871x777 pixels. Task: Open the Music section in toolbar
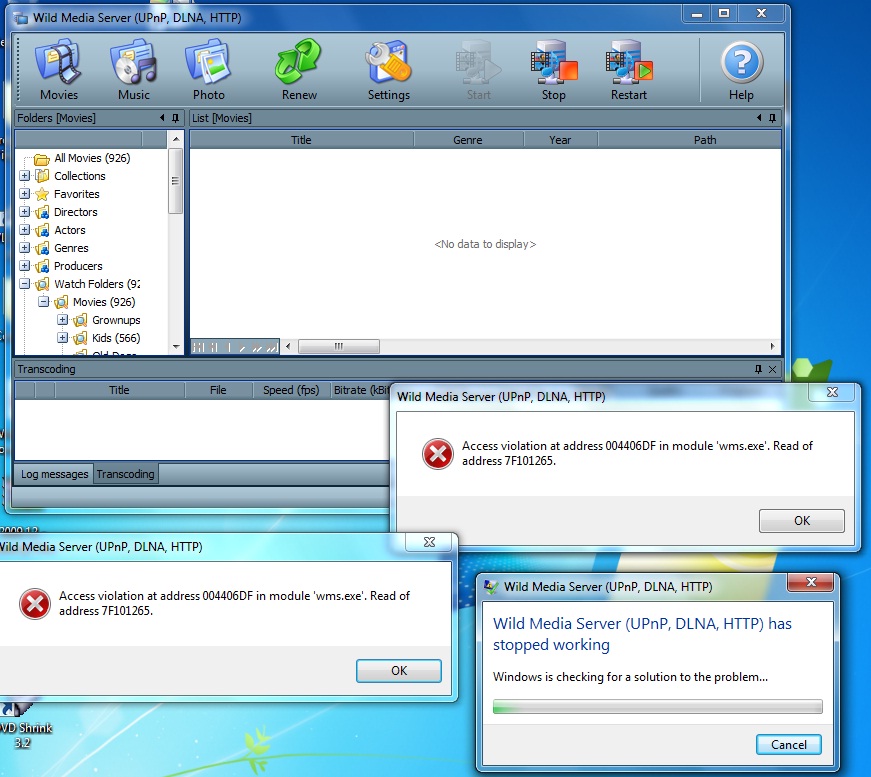133,69
